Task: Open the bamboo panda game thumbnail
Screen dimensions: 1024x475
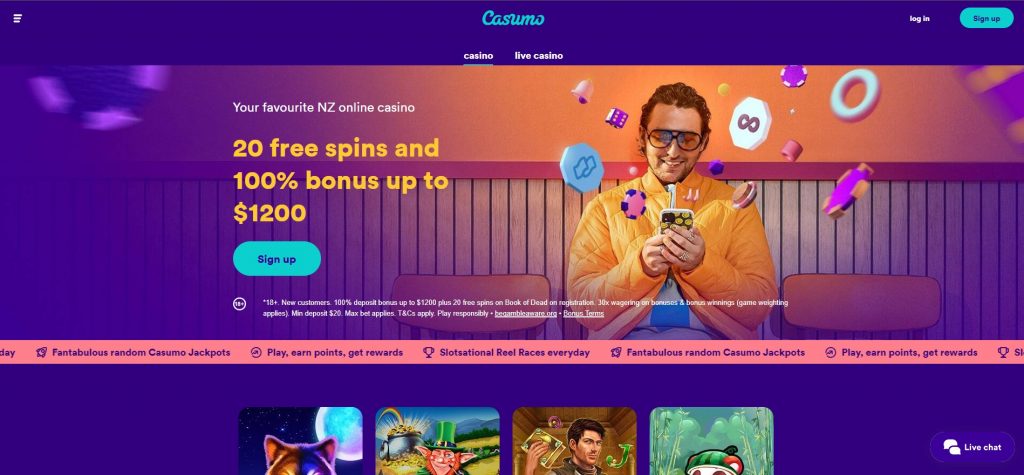Action: [x=712, y=441]
